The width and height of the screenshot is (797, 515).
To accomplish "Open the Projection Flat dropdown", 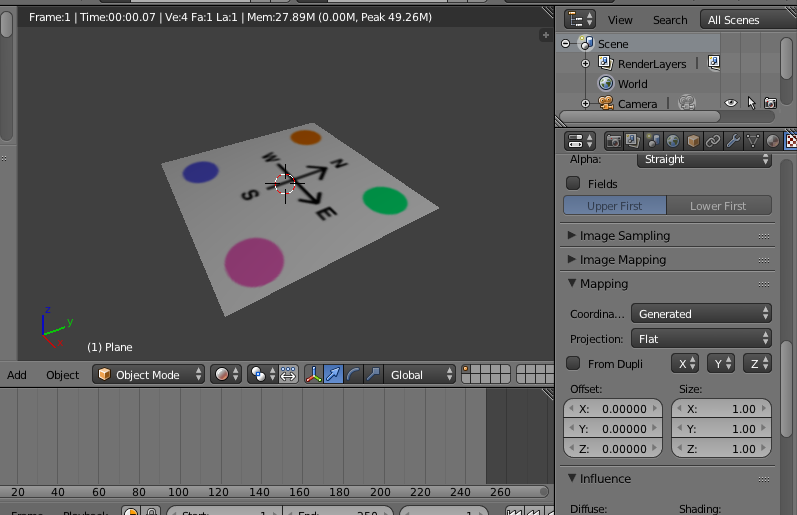I will (701, 339).
